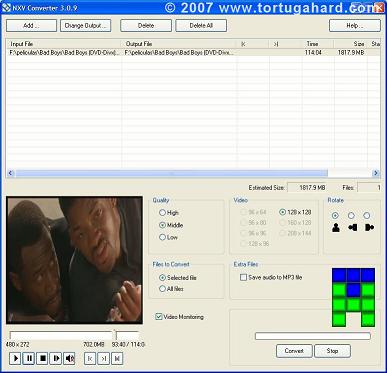387x373 pixels.
Task: Mute the preview audio speaker icon
Action: point(69,358)
